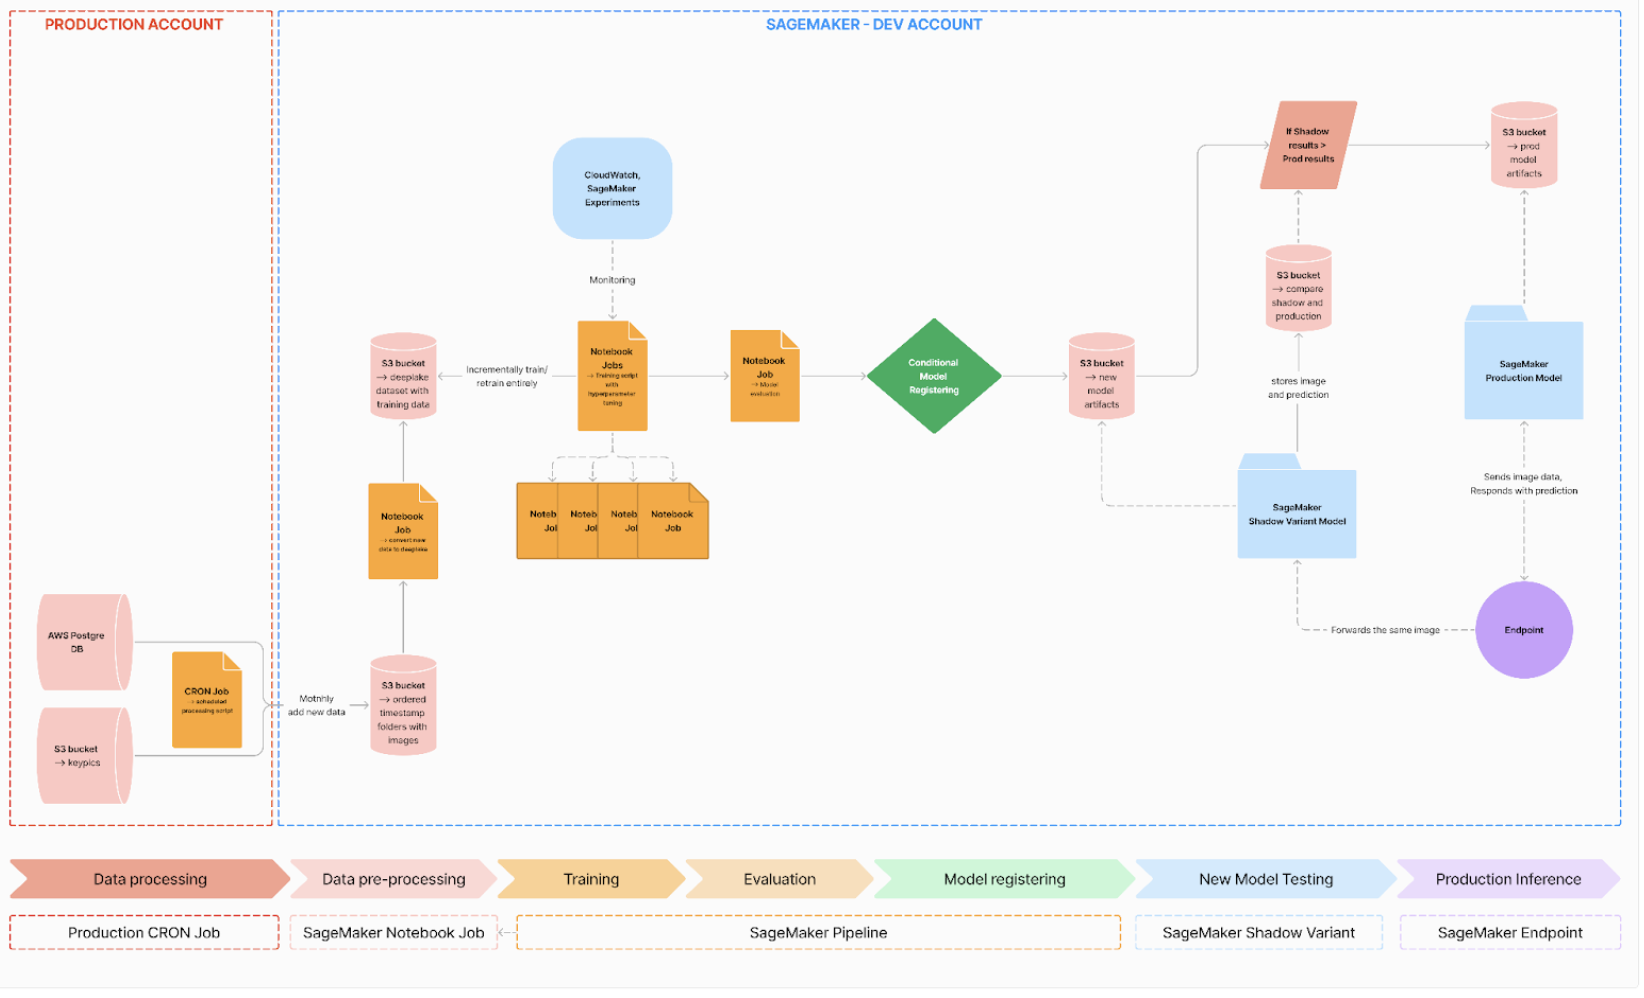1644x998 pixels.
Task: Click the Model registering stage arrow
Action: point(1005,881)
